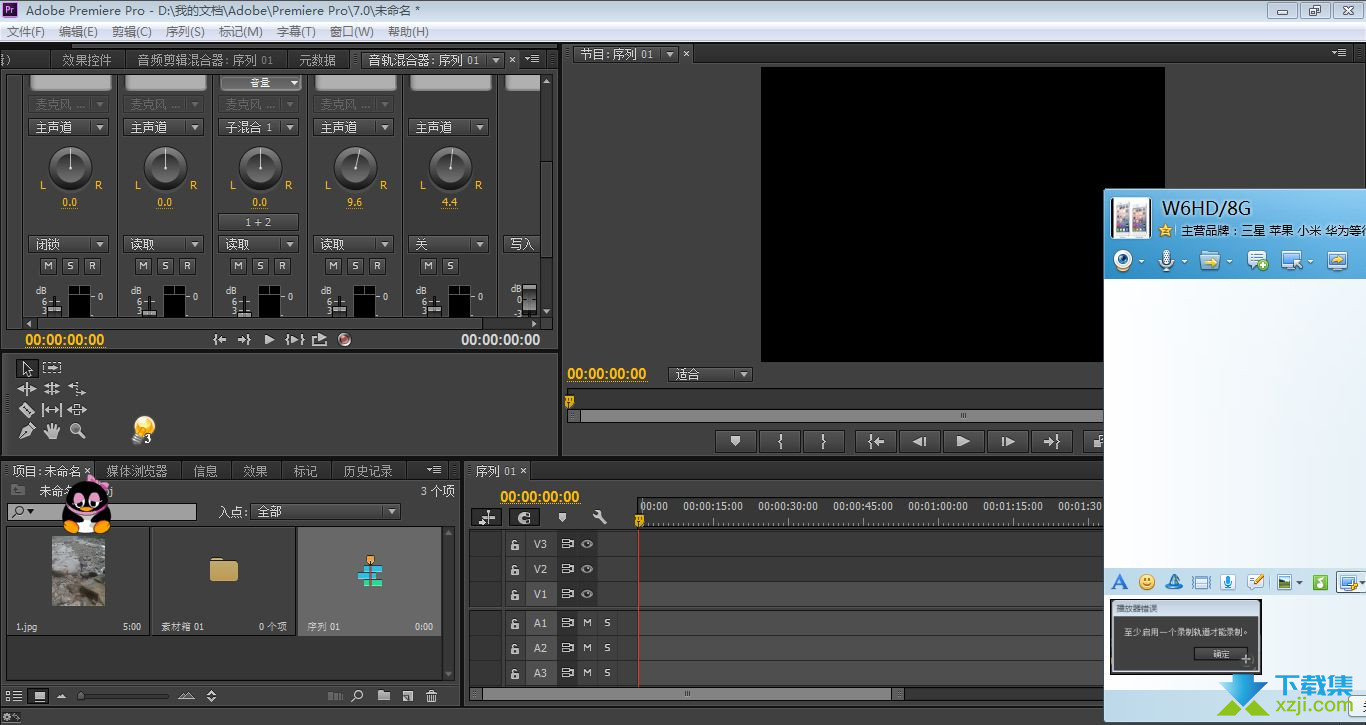
Task: Open the 剪辑(C) menu
Action: click(x=131, y=32)
